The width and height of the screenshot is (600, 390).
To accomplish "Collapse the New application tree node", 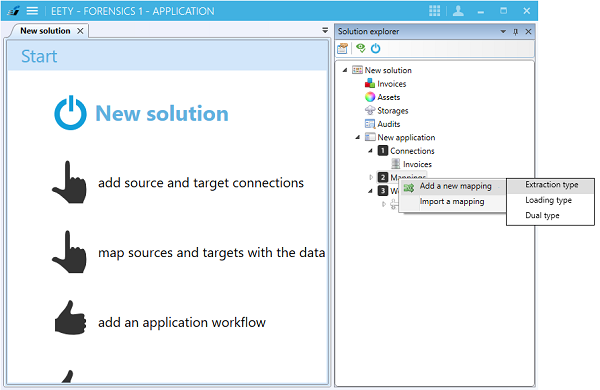I will pyautogui.click(x=357, y=137).
